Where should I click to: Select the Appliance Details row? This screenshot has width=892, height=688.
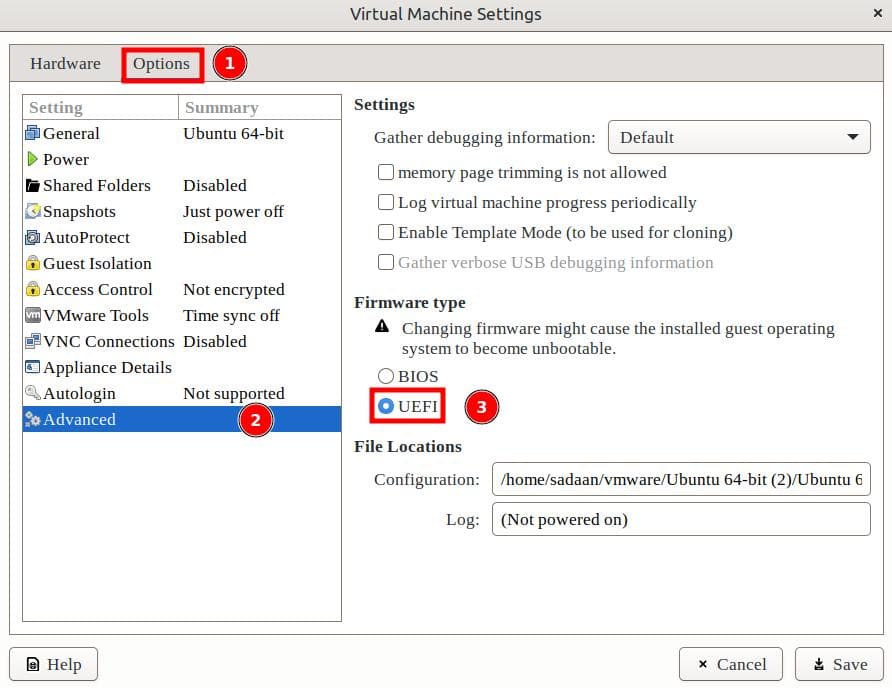(x=182, y=368)
